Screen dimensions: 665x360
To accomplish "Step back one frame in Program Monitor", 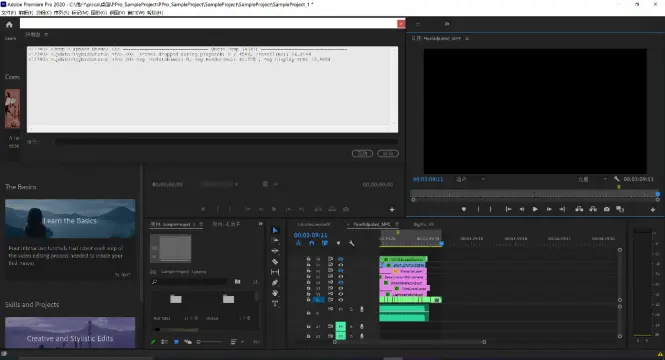I will click(x=522, y=209).
